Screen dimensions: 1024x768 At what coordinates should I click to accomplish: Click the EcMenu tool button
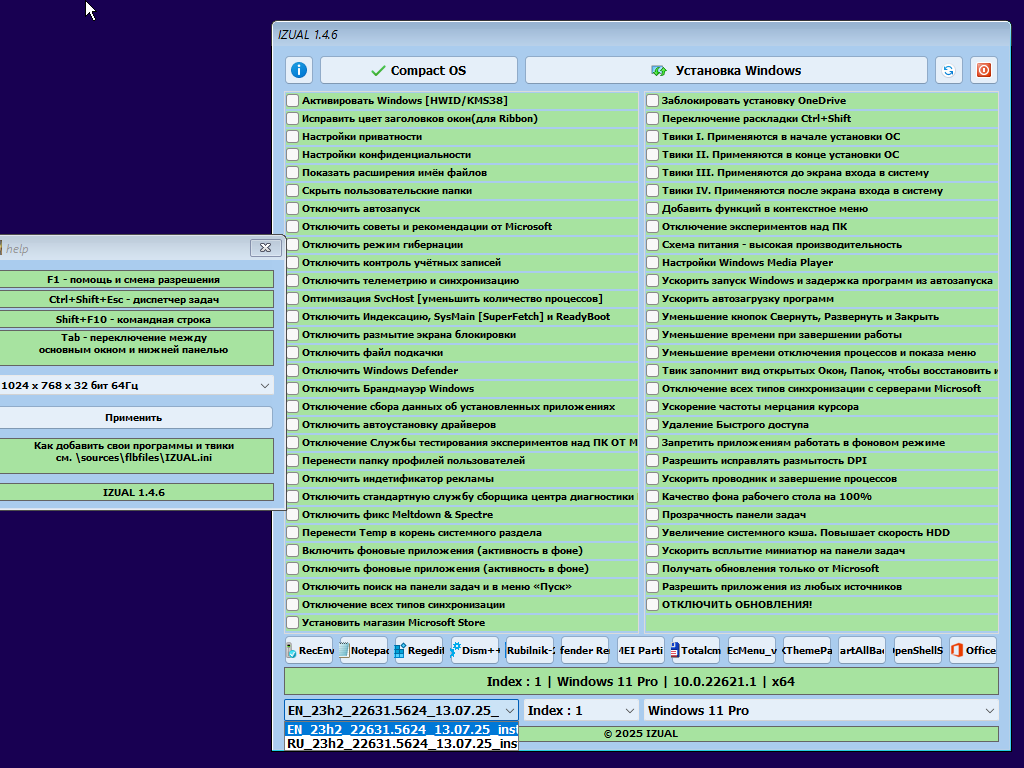point(752,650)
